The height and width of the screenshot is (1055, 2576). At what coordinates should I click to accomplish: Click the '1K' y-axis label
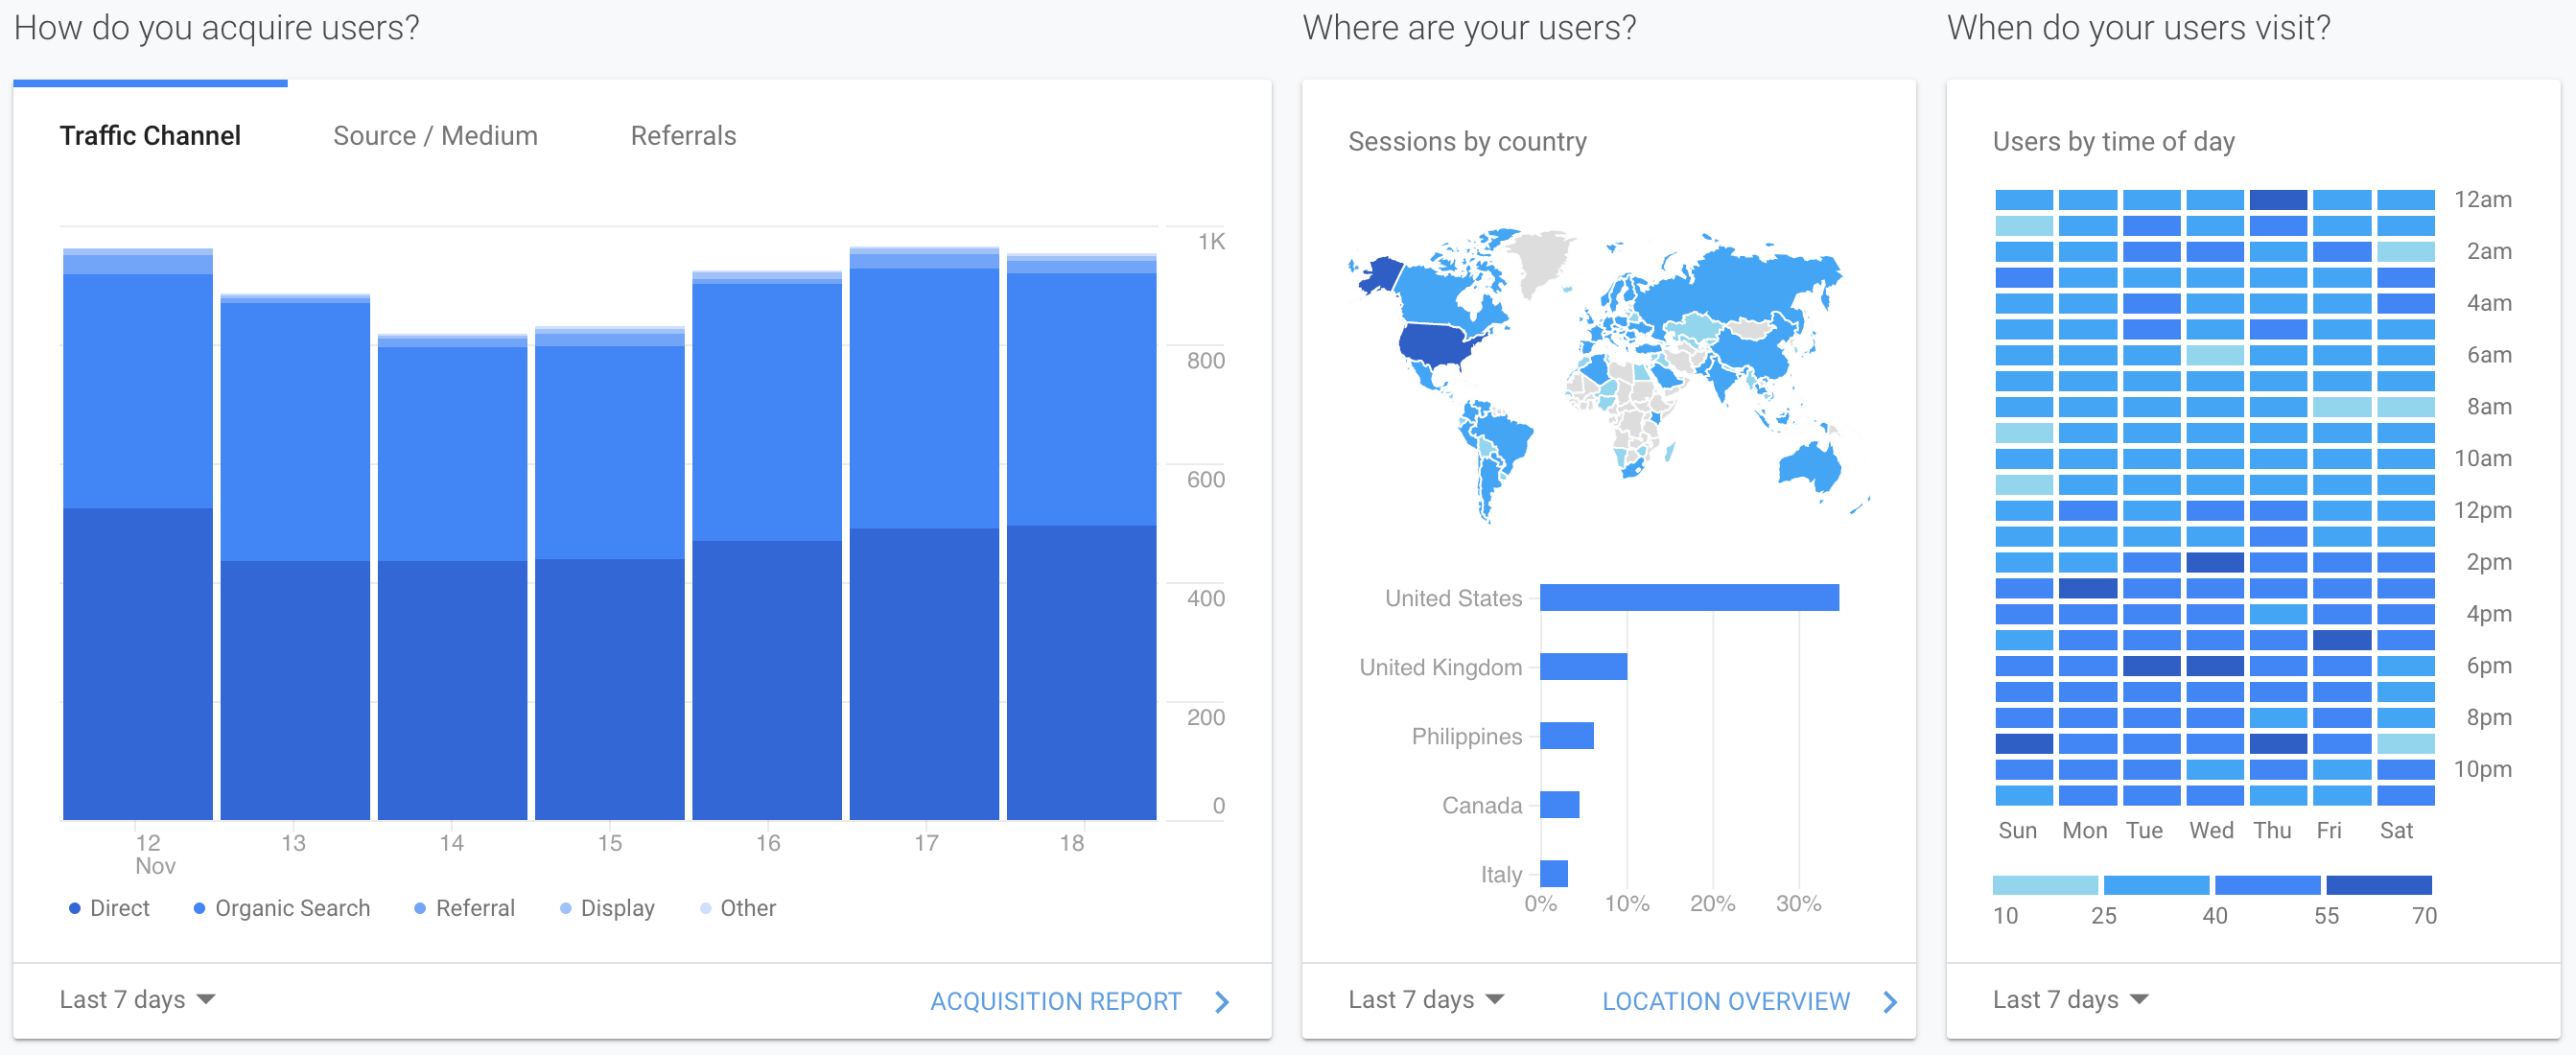pos(1211,242)
